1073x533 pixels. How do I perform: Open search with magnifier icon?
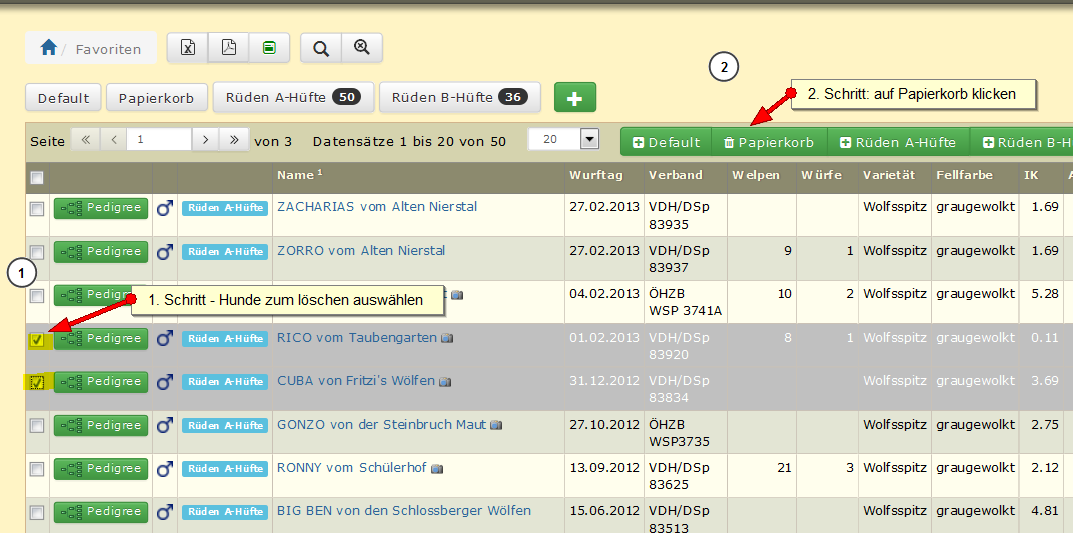[321, 48]
